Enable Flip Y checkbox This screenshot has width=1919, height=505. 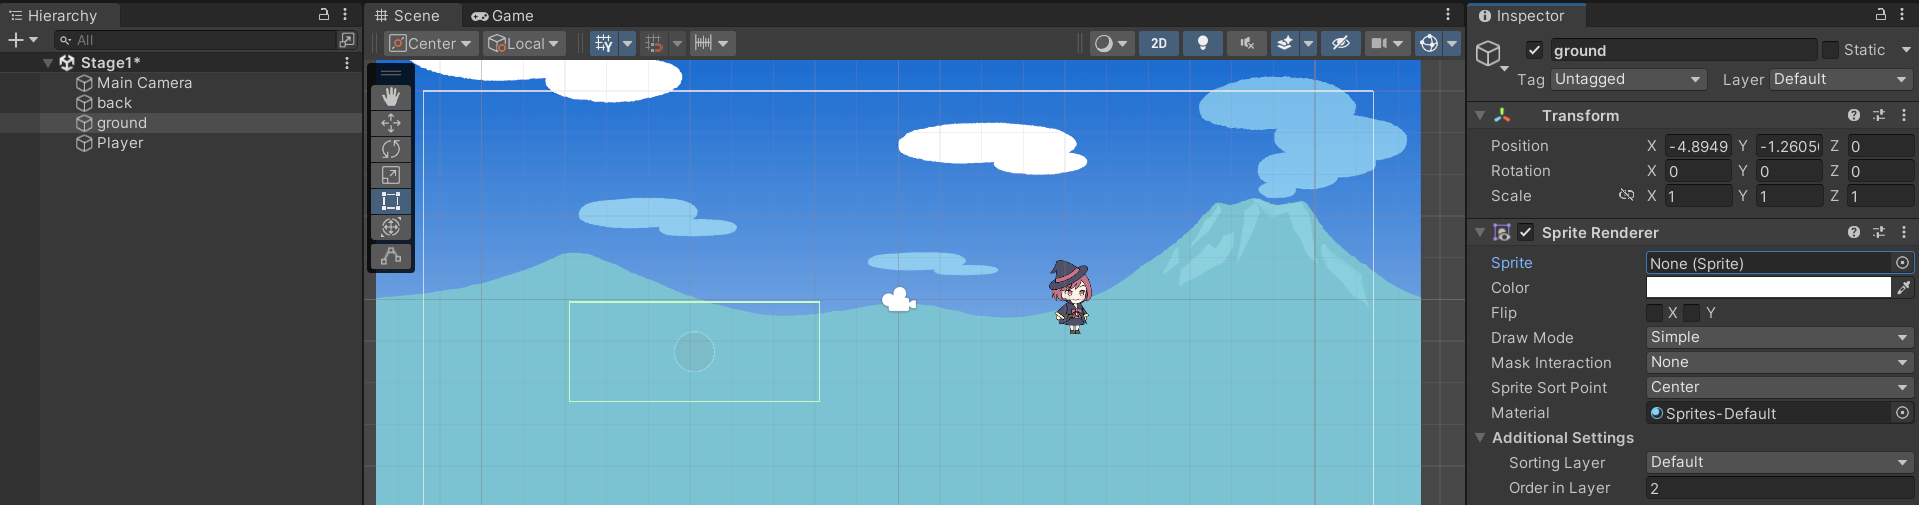(x=1692, y=312)
